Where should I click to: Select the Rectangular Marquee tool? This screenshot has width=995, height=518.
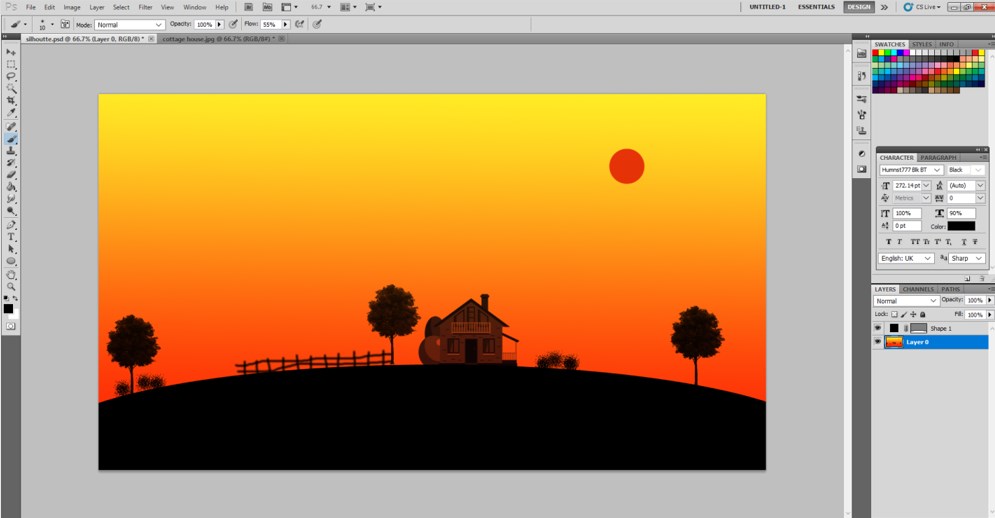pyautogui.click(x=11, y=64)
